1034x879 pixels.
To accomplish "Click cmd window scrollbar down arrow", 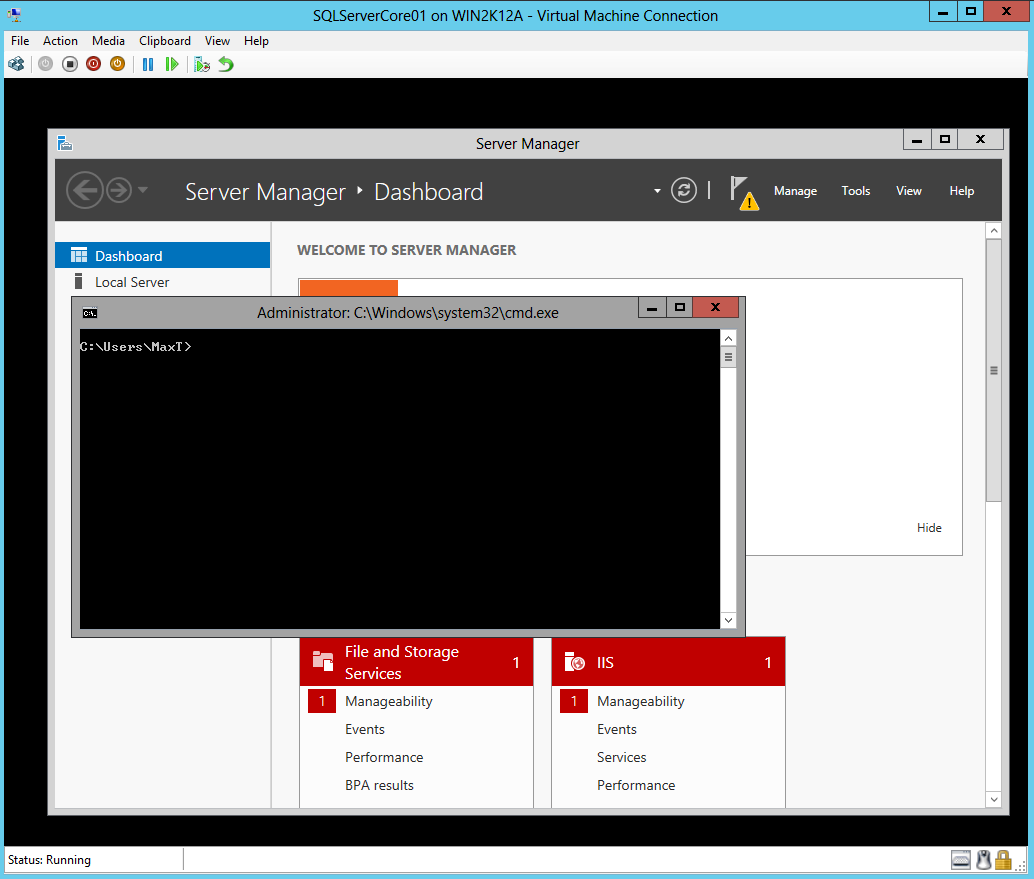I will coord(728,620).
